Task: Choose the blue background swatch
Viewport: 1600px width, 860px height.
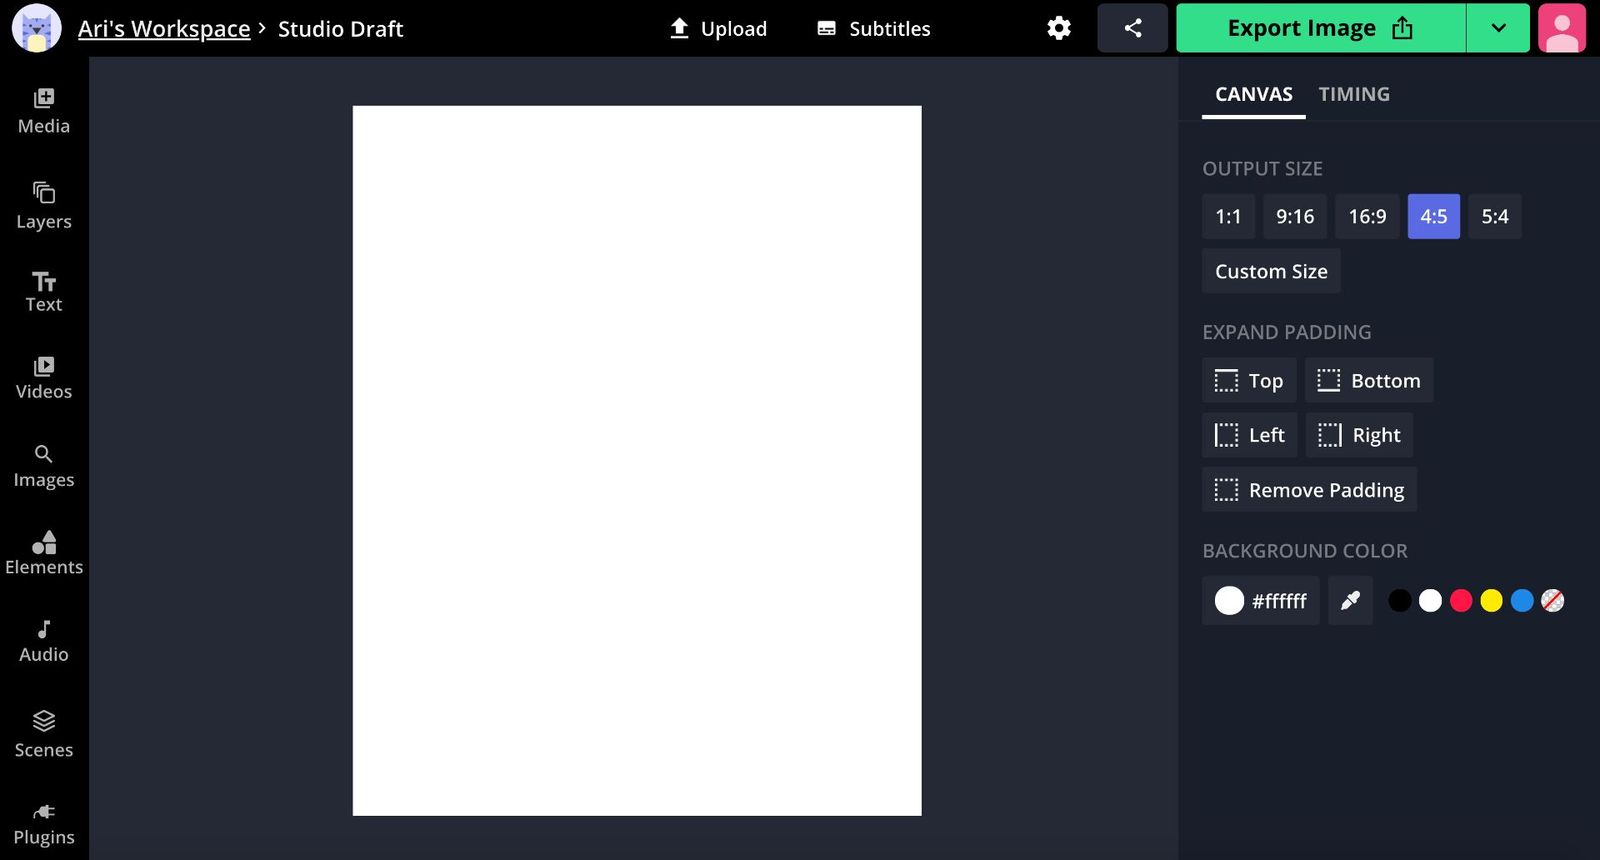Action: pos(1522,600)
